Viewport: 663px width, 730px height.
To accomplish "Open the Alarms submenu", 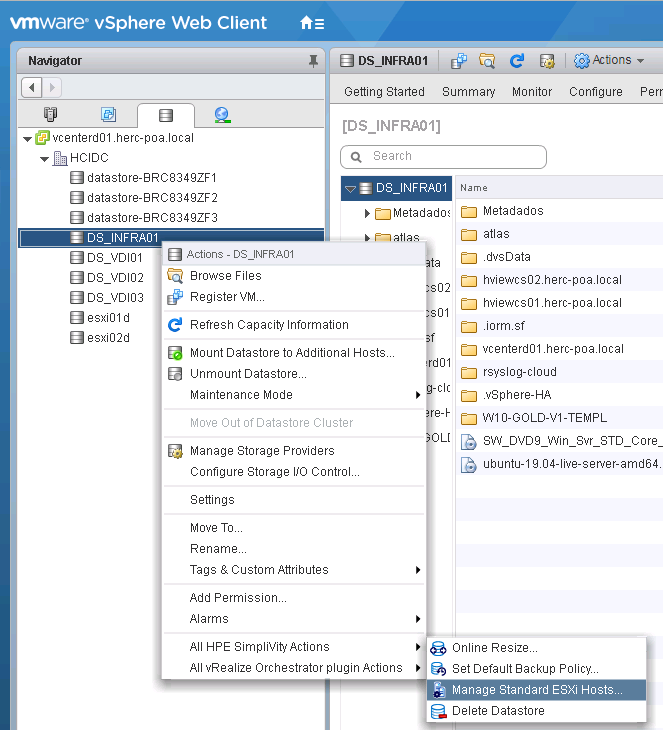I will pyautogui.click(x=294, y=618).
